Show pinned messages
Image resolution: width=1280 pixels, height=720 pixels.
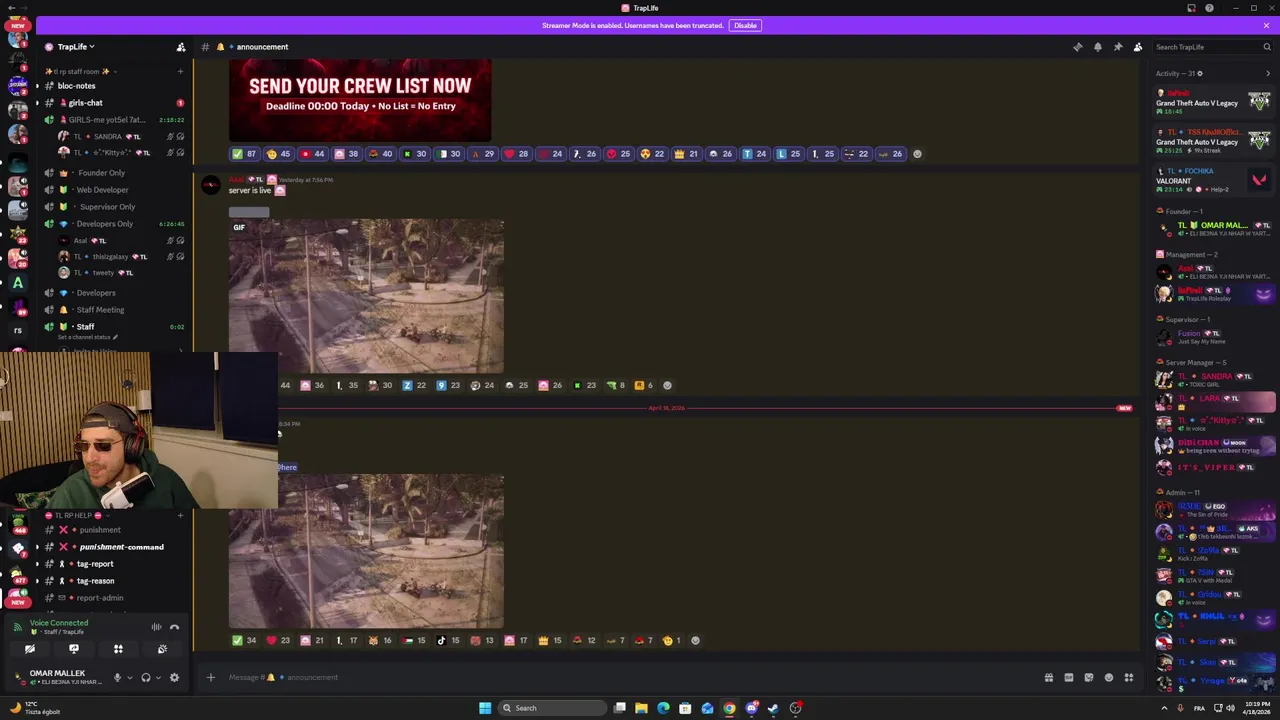coord(1117,47)
